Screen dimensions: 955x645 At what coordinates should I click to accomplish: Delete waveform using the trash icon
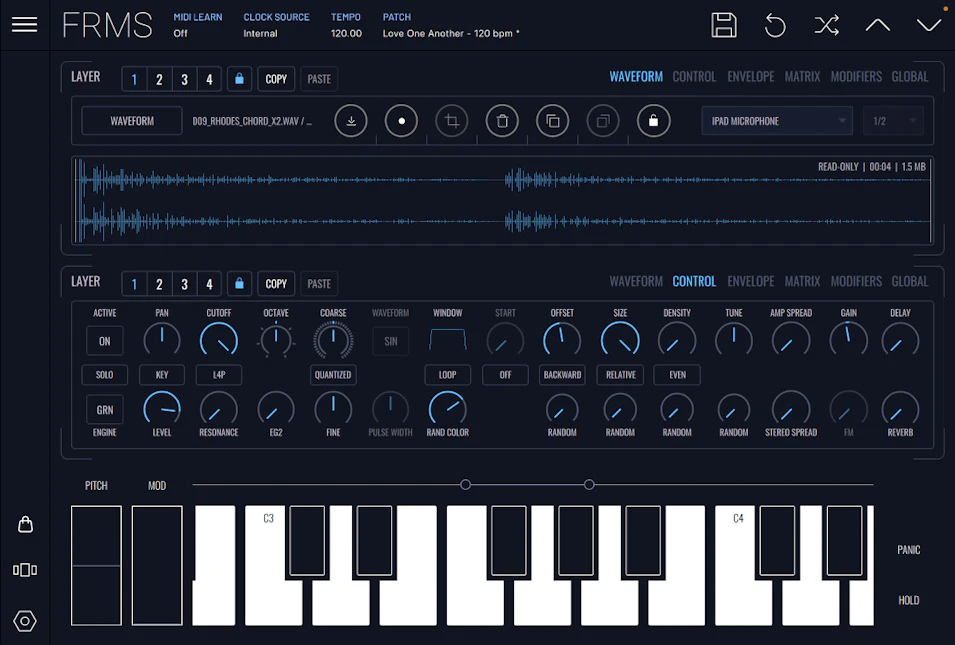(x=502, y=121)
